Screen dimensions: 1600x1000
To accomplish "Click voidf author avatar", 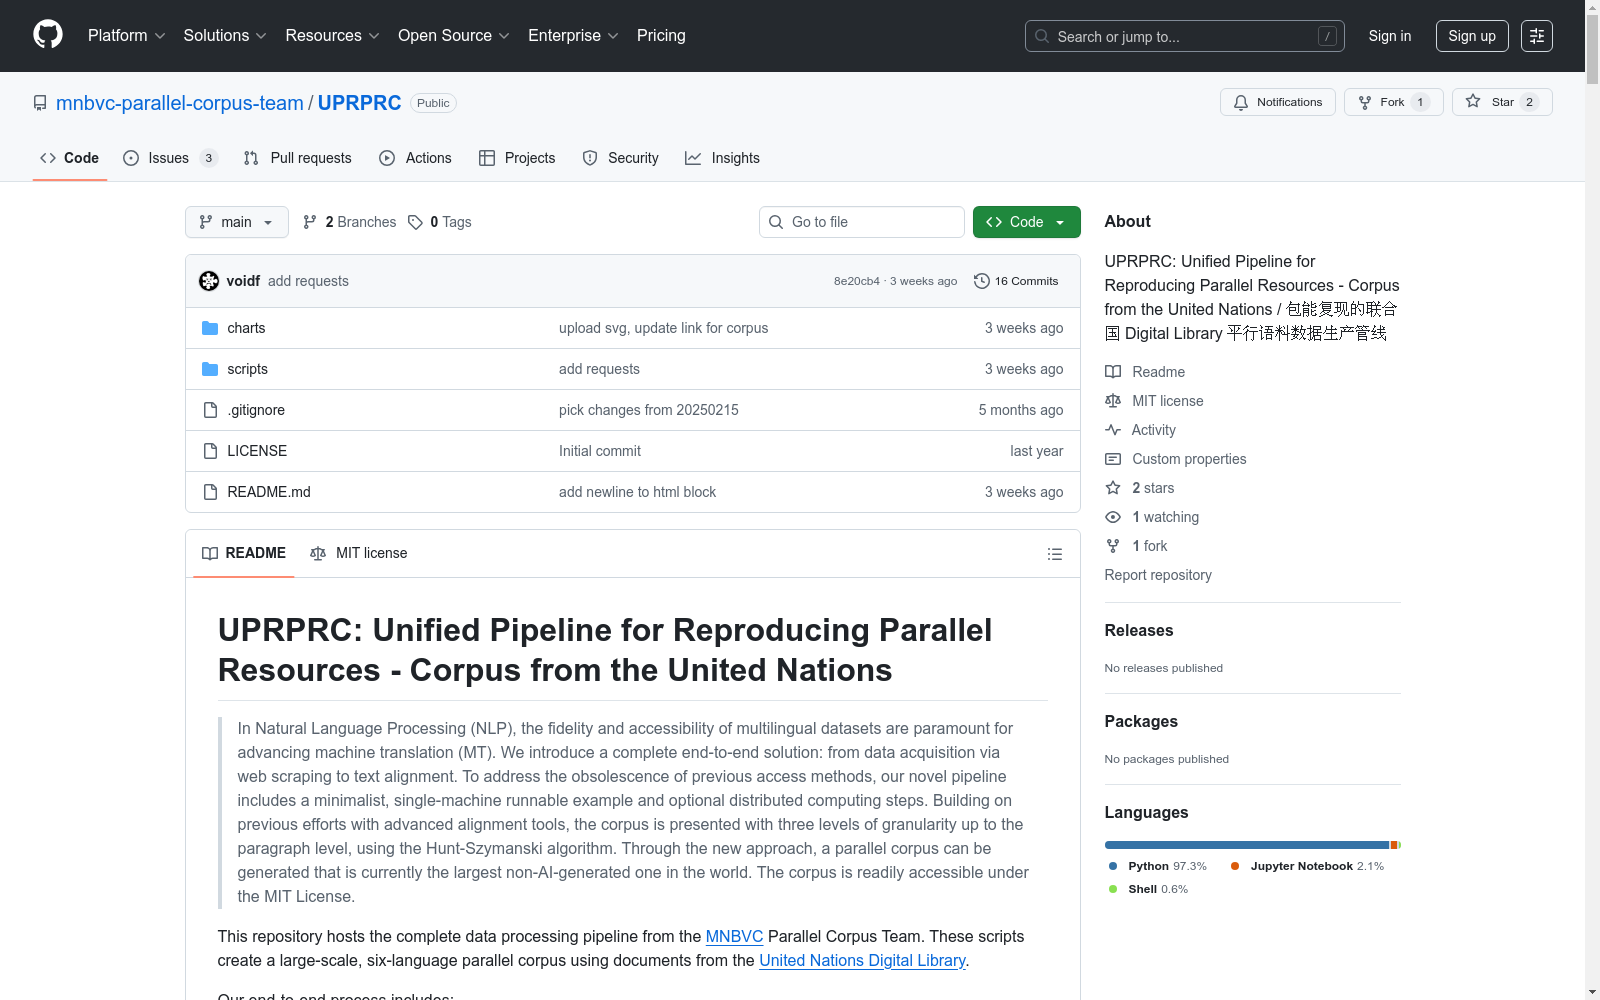I will click(x=209, y=281).
